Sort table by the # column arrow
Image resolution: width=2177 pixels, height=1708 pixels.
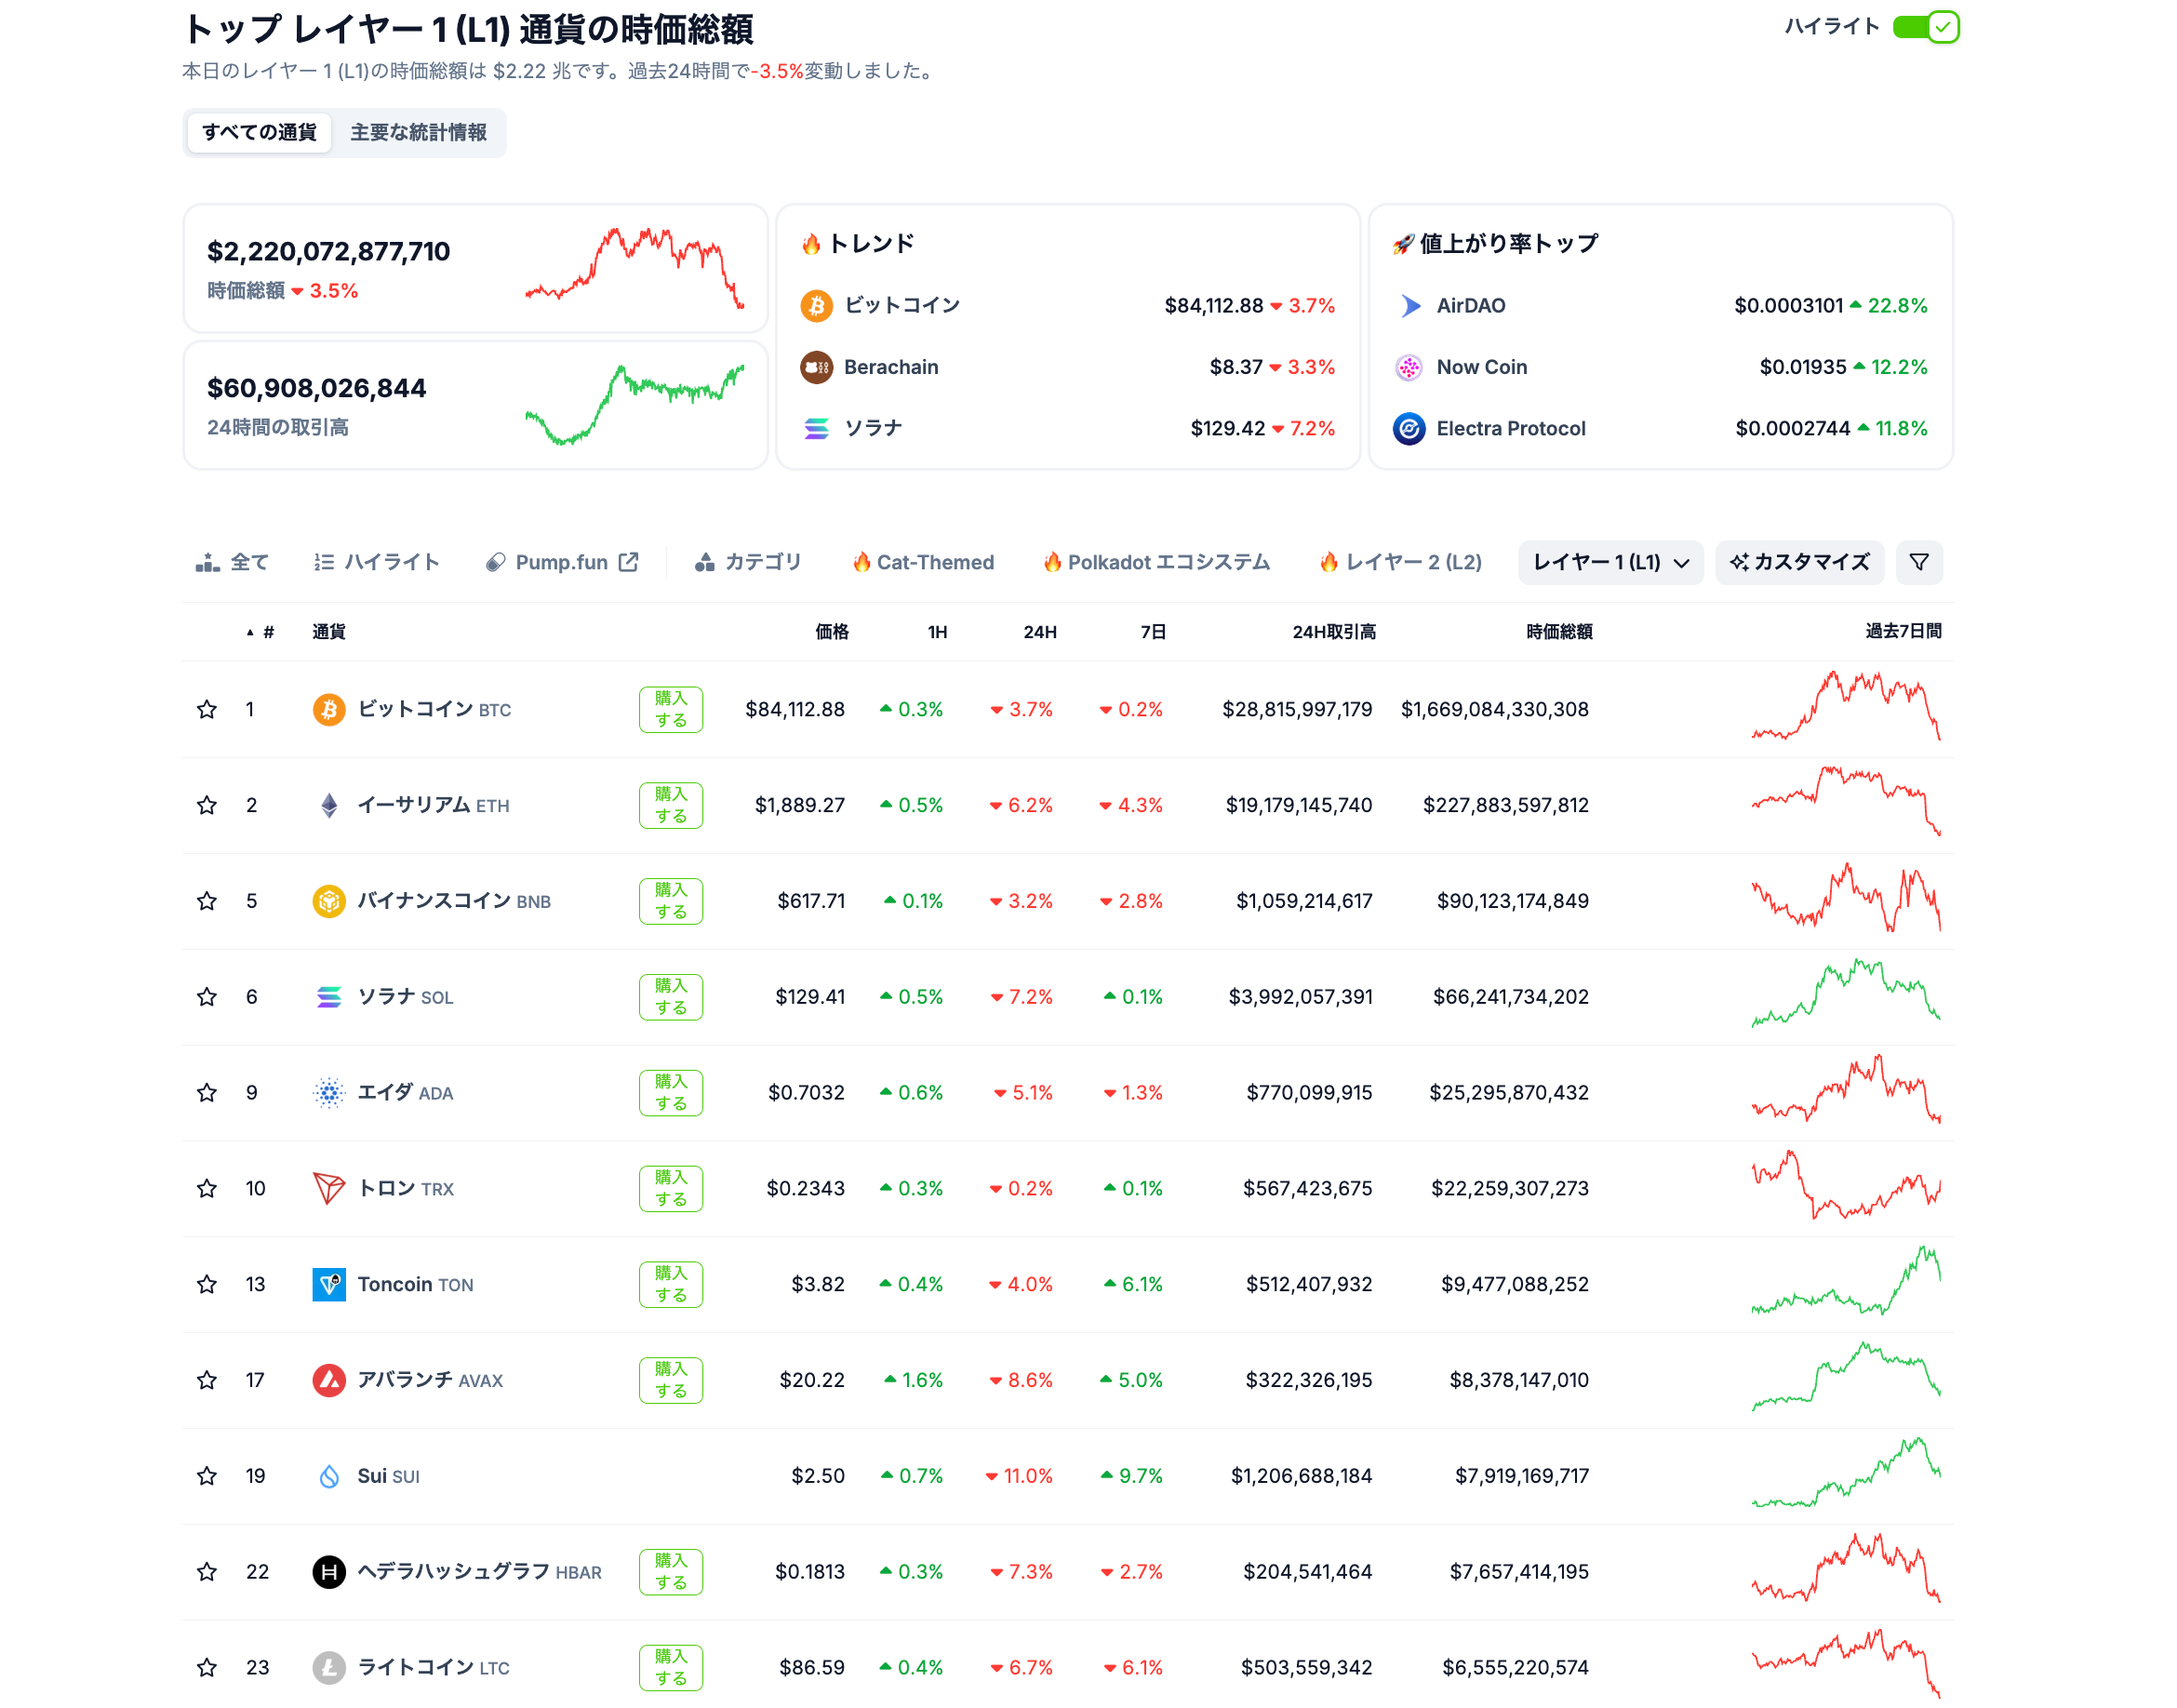(250, 632)
